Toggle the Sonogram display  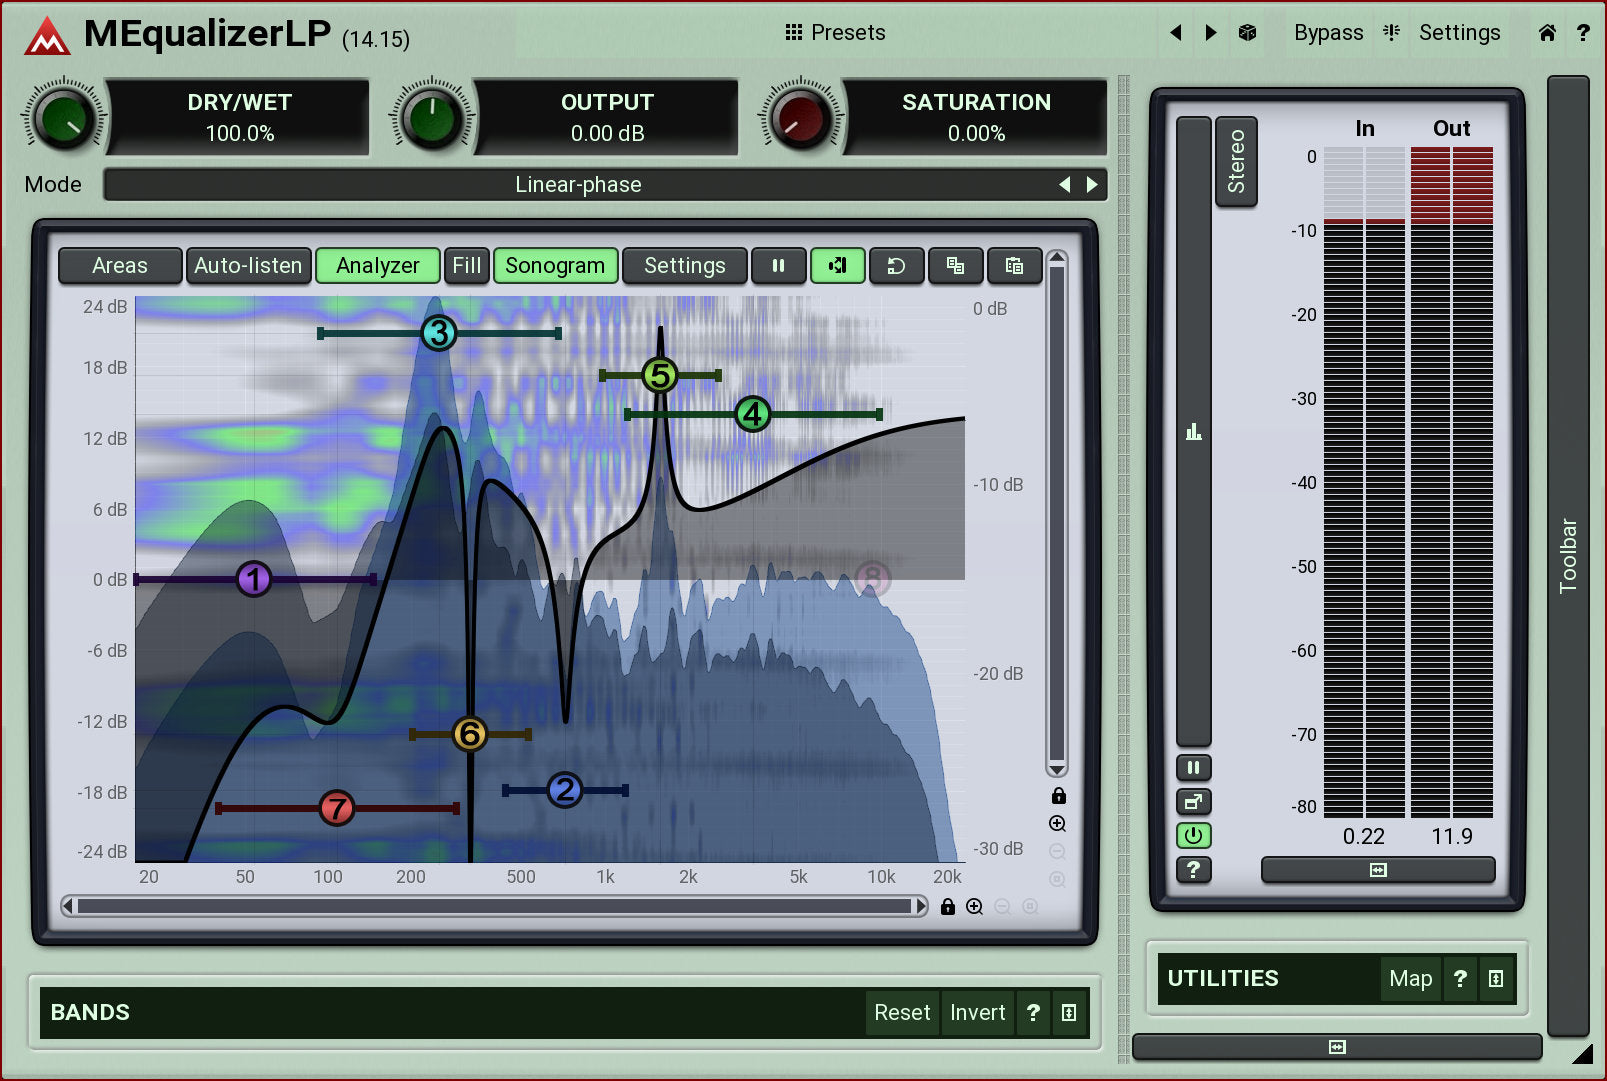[555, 266]
